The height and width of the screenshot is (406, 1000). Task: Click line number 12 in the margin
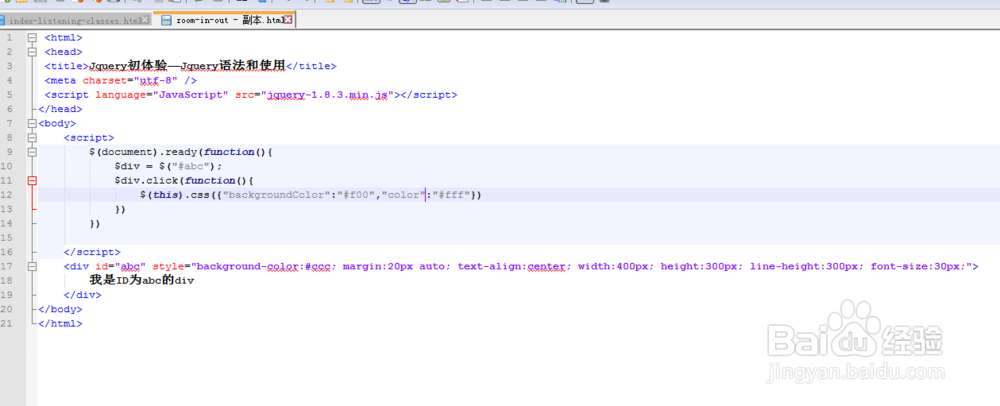point(7,195)
